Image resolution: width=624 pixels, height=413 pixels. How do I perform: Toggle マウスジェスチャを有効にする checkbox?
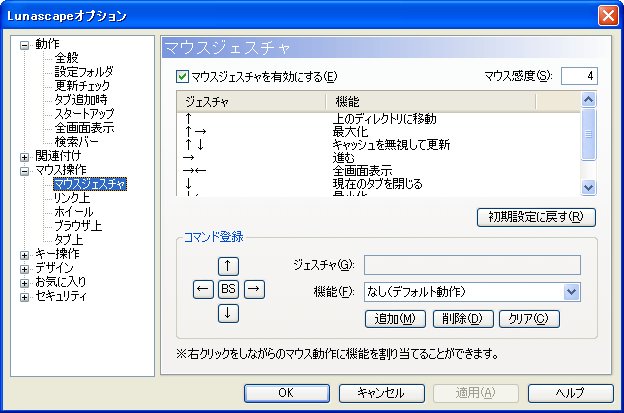coord(182,76)
